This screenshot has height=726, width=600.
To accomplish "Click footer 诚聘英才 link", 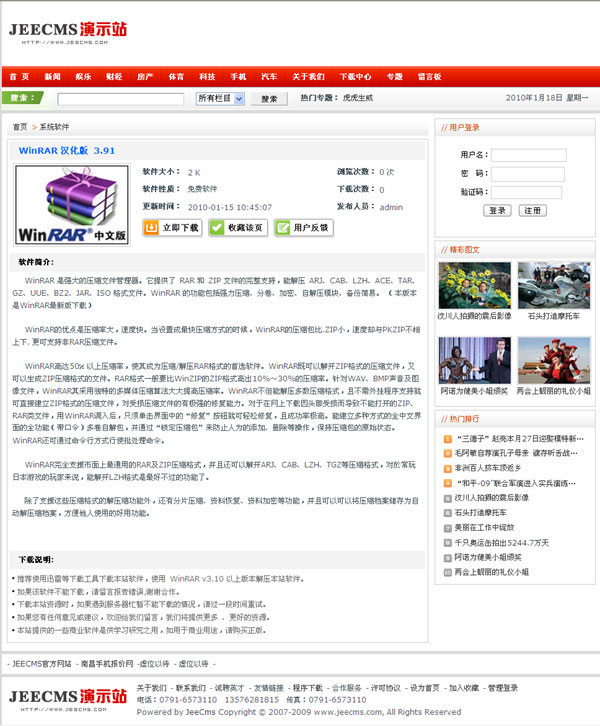I will [230, 688].
